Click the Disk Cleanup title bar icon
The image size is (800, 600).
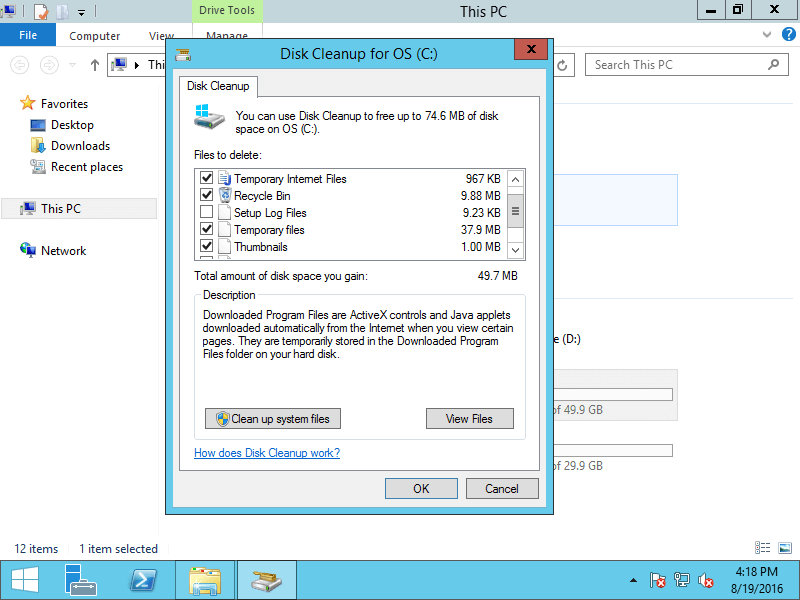[x=183, y=54]
